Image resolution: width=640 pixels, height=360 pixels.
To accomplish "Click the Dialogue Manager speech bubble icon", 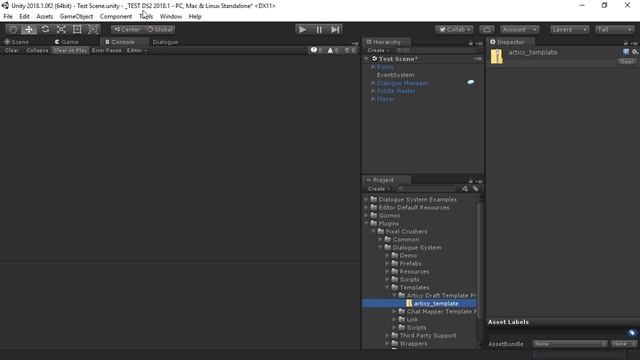I will click(x=471, y=82).
